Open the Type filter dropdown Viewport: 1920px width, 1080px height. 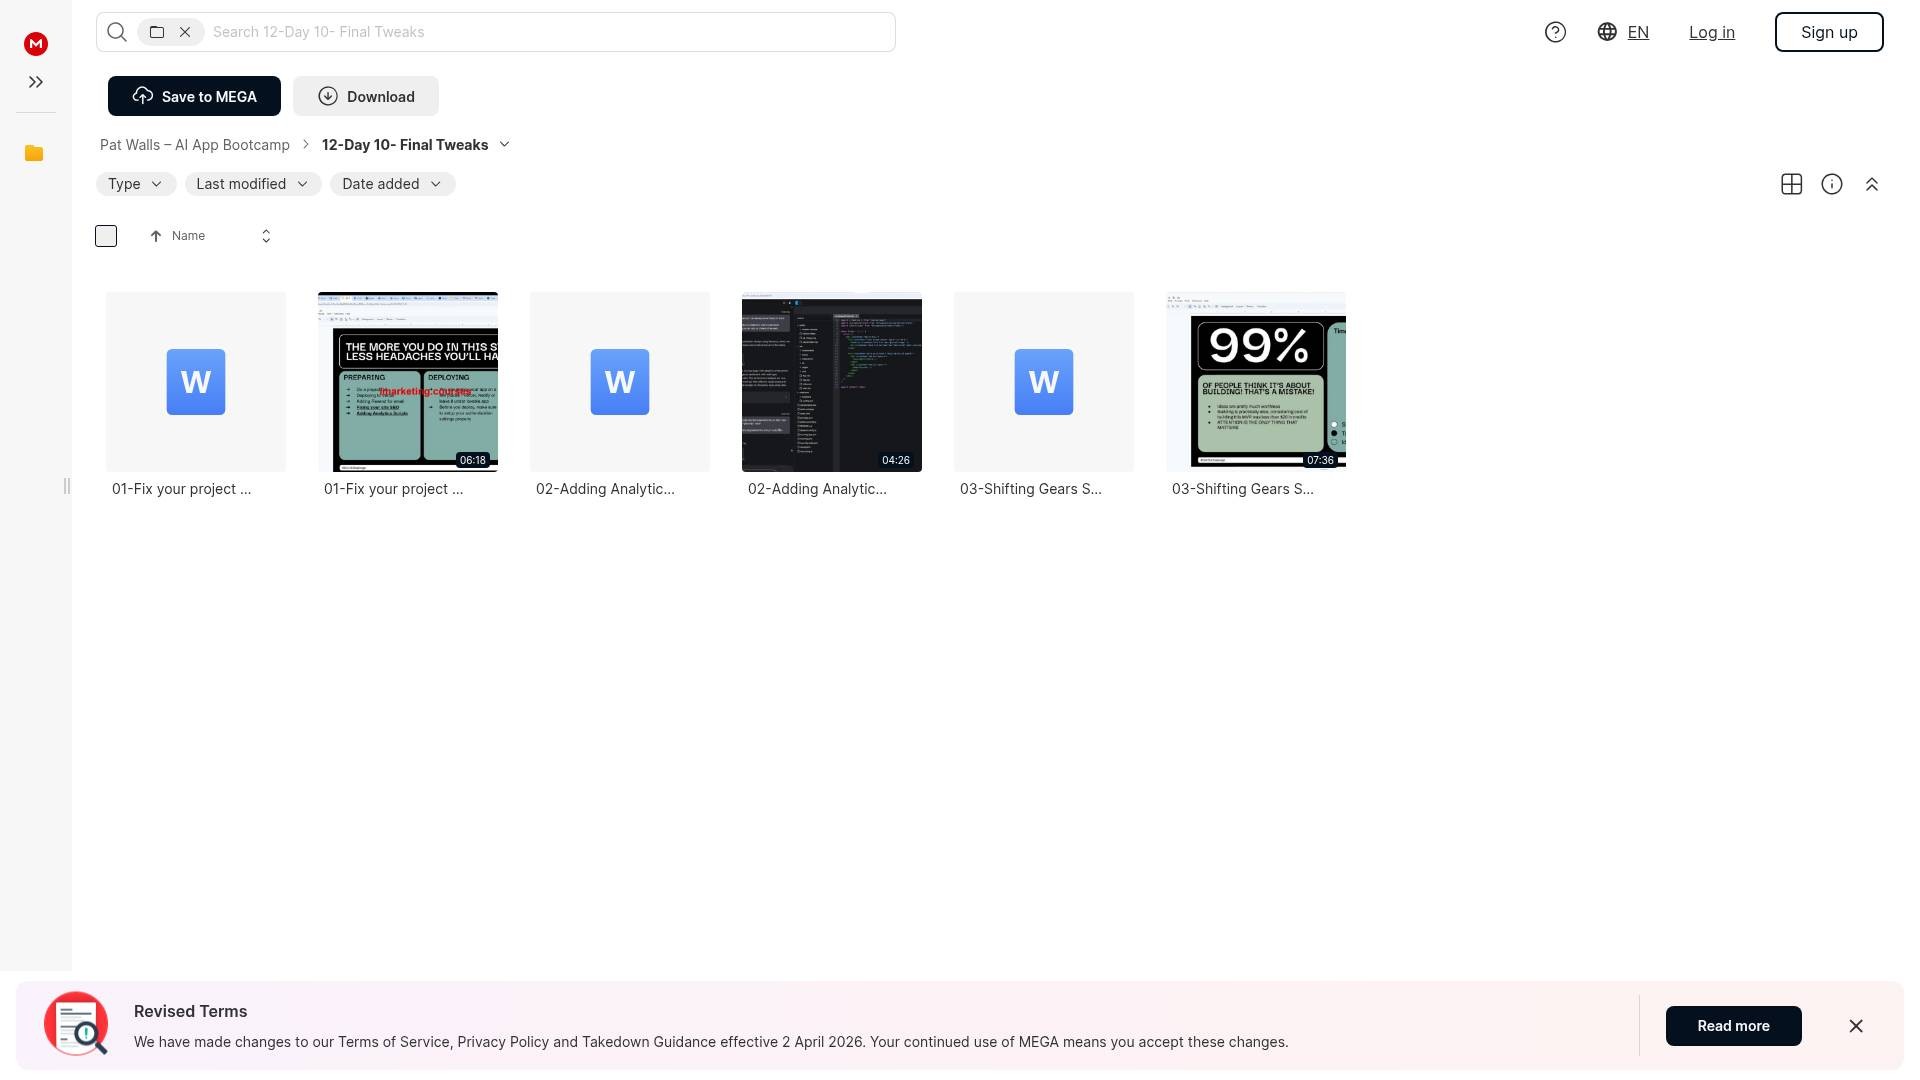point(136,184)
